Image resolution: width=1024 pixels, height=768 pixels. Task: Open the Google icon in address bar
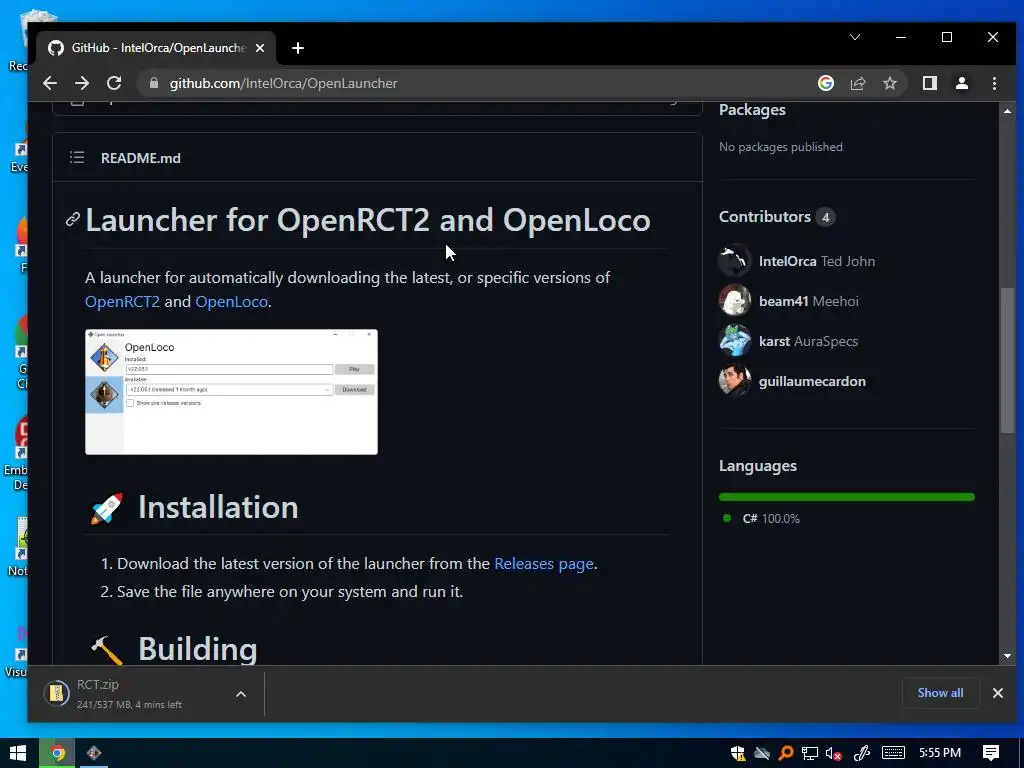click(x=825, y=83)
